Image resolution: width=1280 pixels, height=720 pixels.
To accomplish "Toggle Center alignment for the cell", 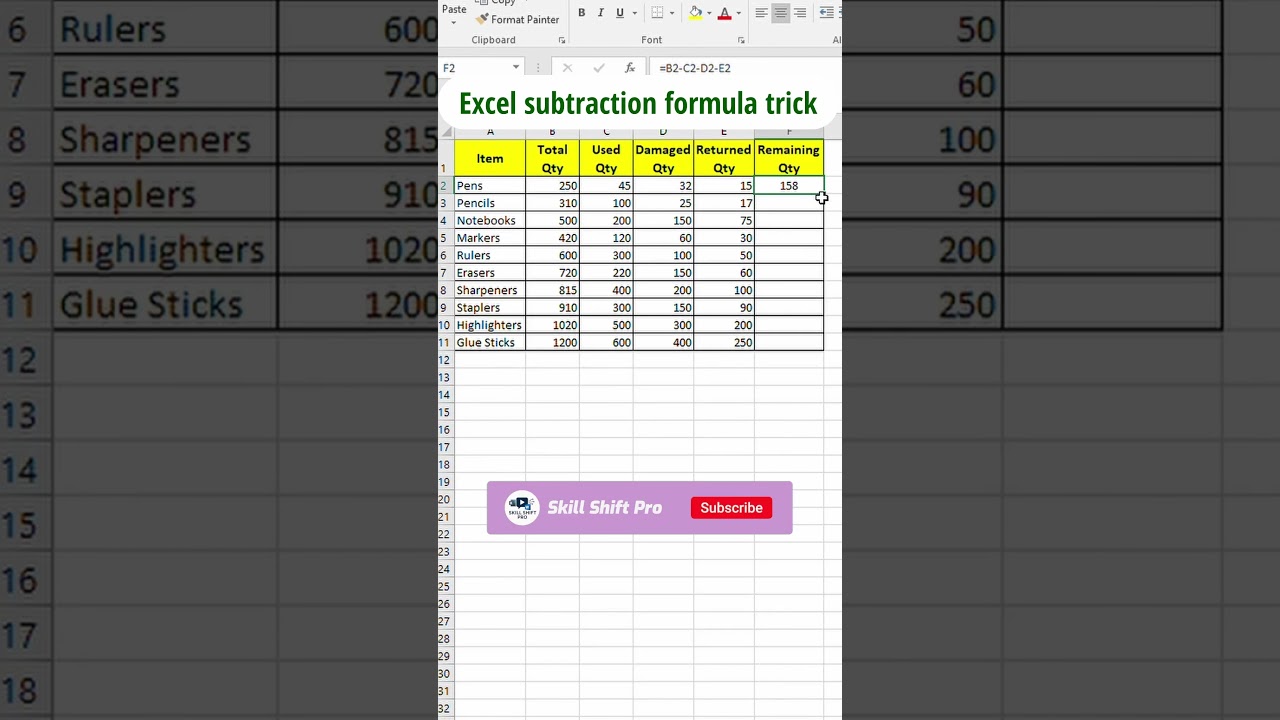I will click(x=780, y=13).
